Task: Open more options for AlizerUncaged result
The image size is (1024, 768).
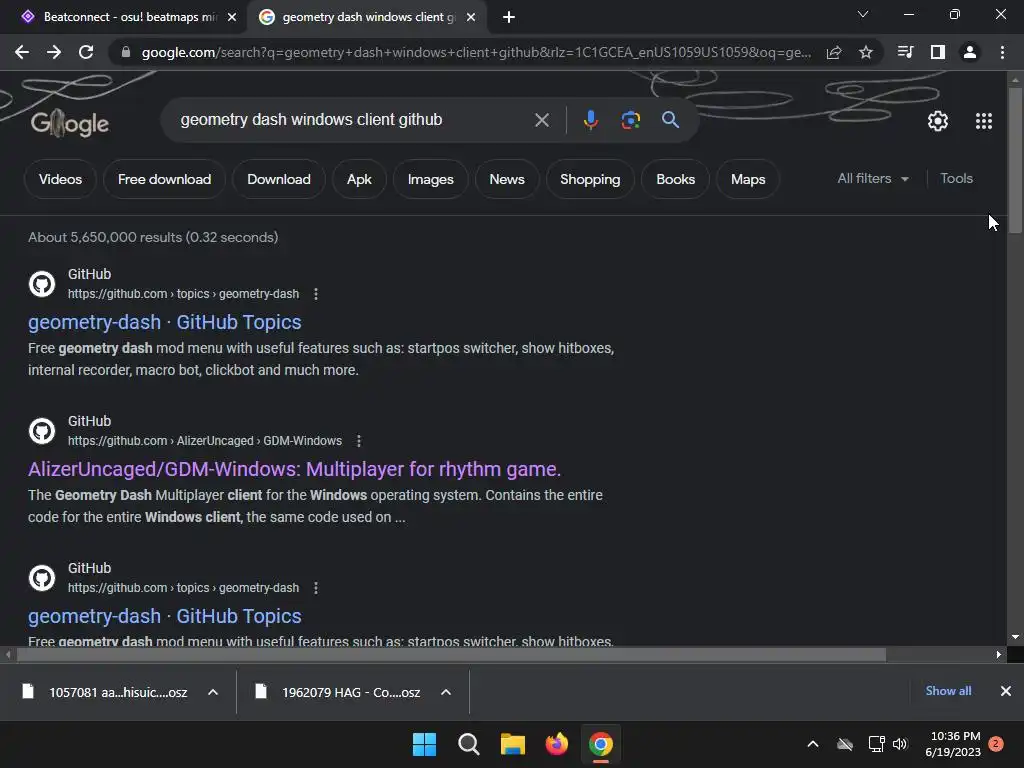Action: pyautogui.click(x=359, y=441)
